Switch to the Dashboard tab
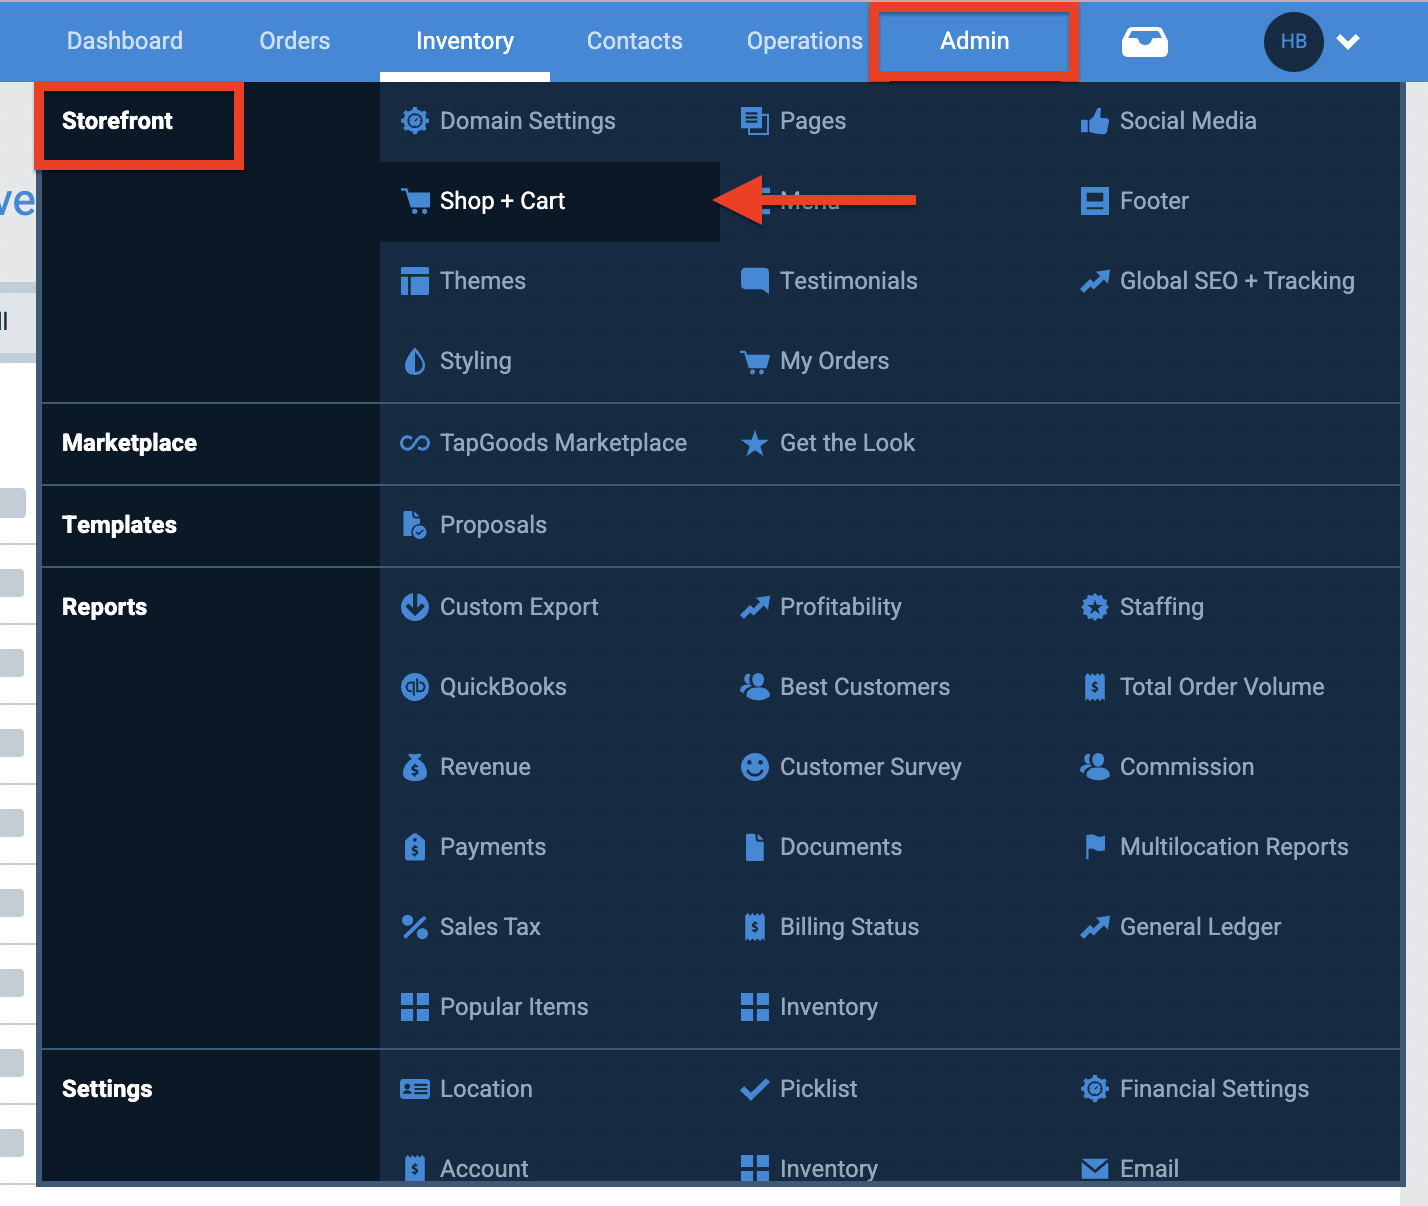 tap(125, 41)
